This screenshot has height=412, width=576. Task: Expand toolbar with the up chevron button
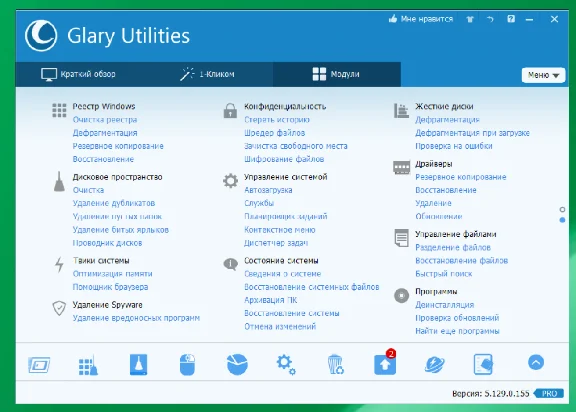pos(536,362)
